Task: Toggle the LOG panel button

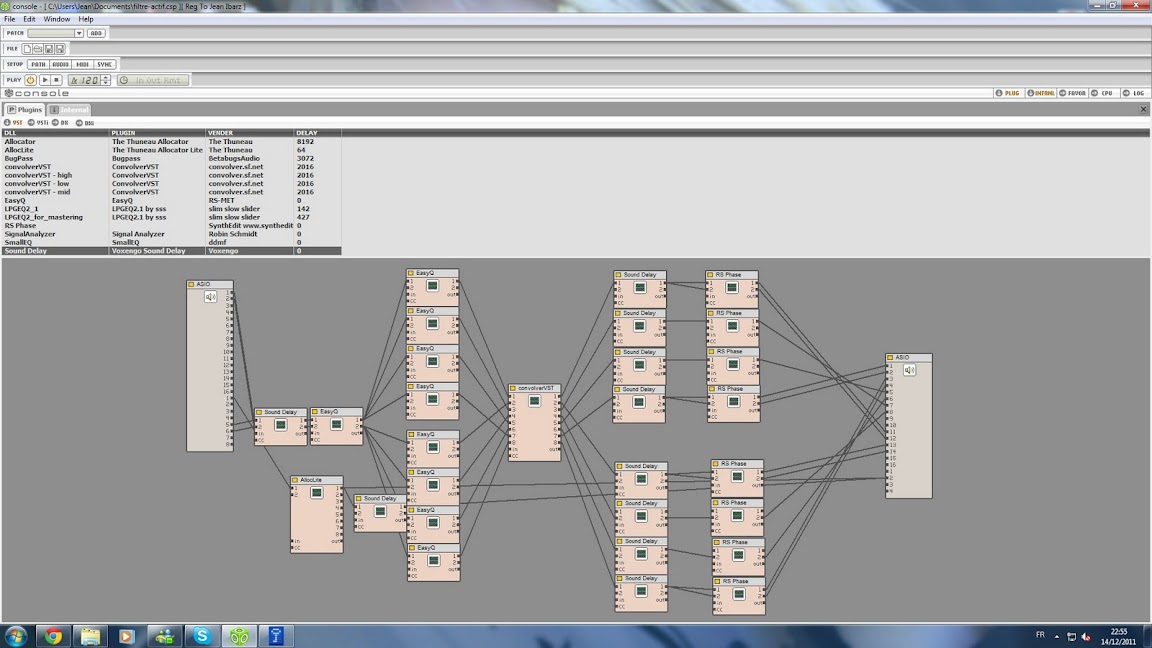Action: coord(1134,93)
